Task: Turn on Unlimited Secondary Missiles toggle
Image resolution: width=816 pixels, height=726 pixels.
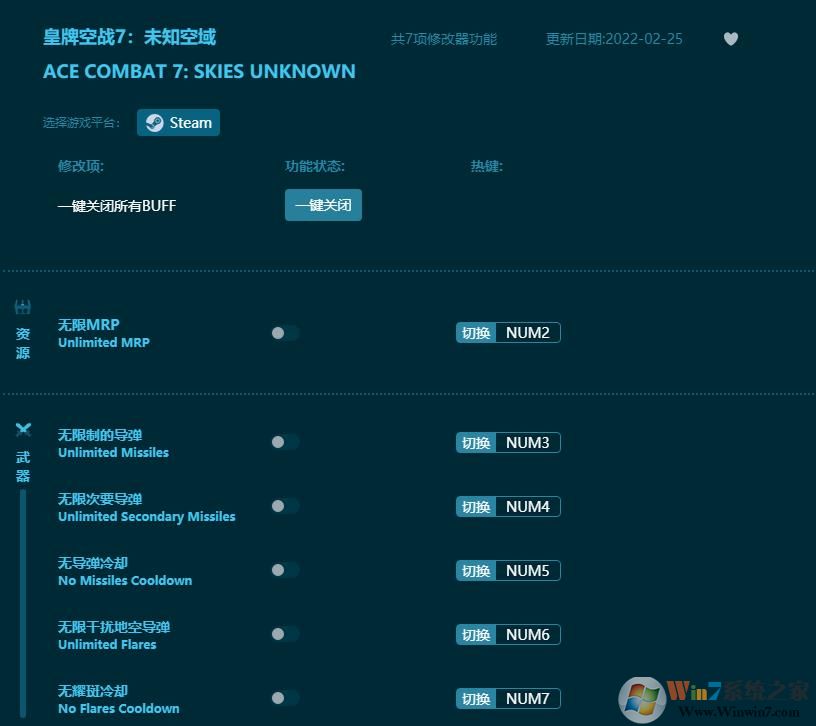Action: 285,506
